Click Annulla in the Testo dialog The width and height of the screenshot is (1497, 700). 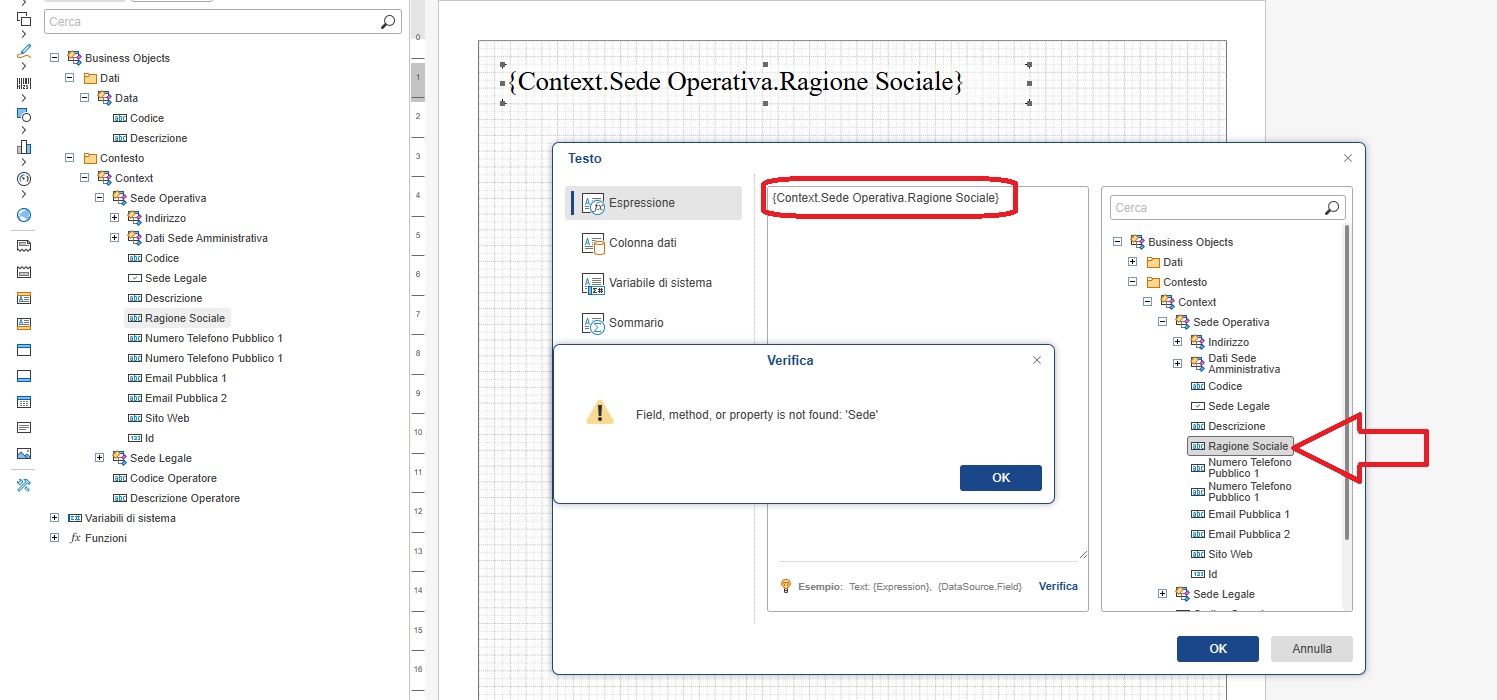pyautogui.click(x=1311, y=648)
